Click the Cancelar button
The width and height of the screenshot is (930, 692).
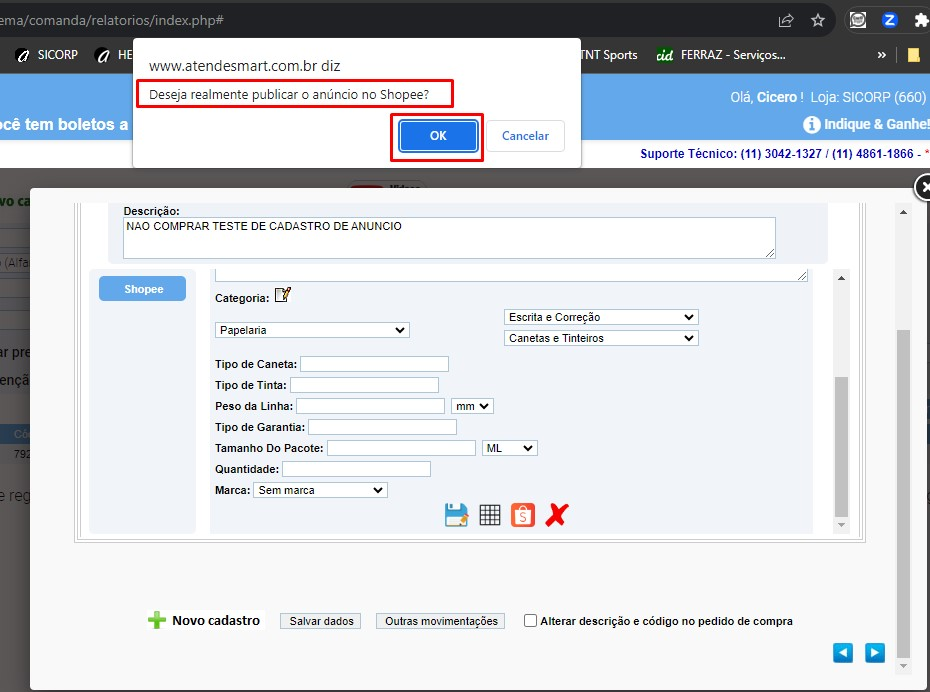tap(525, 136)
